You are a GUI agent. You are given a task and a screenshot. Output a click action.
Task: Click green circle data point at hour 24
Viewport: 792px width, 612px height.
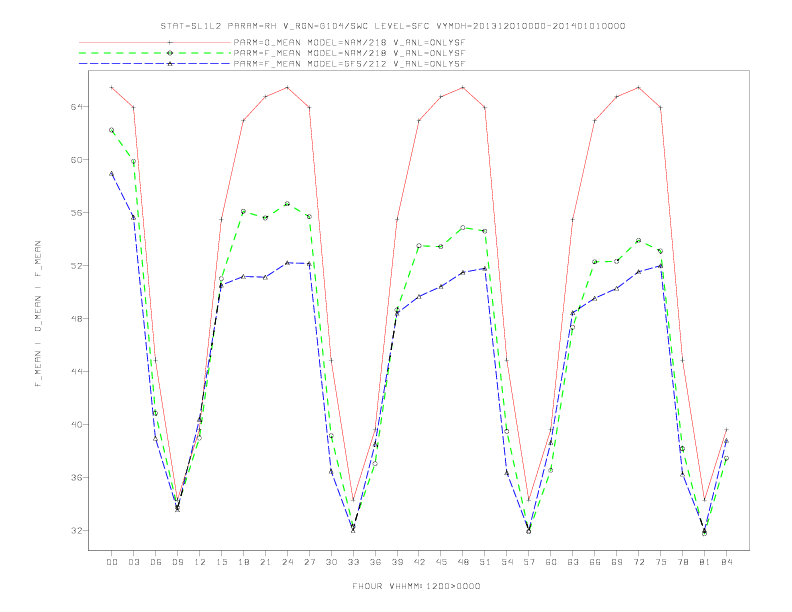click(287, 203)
